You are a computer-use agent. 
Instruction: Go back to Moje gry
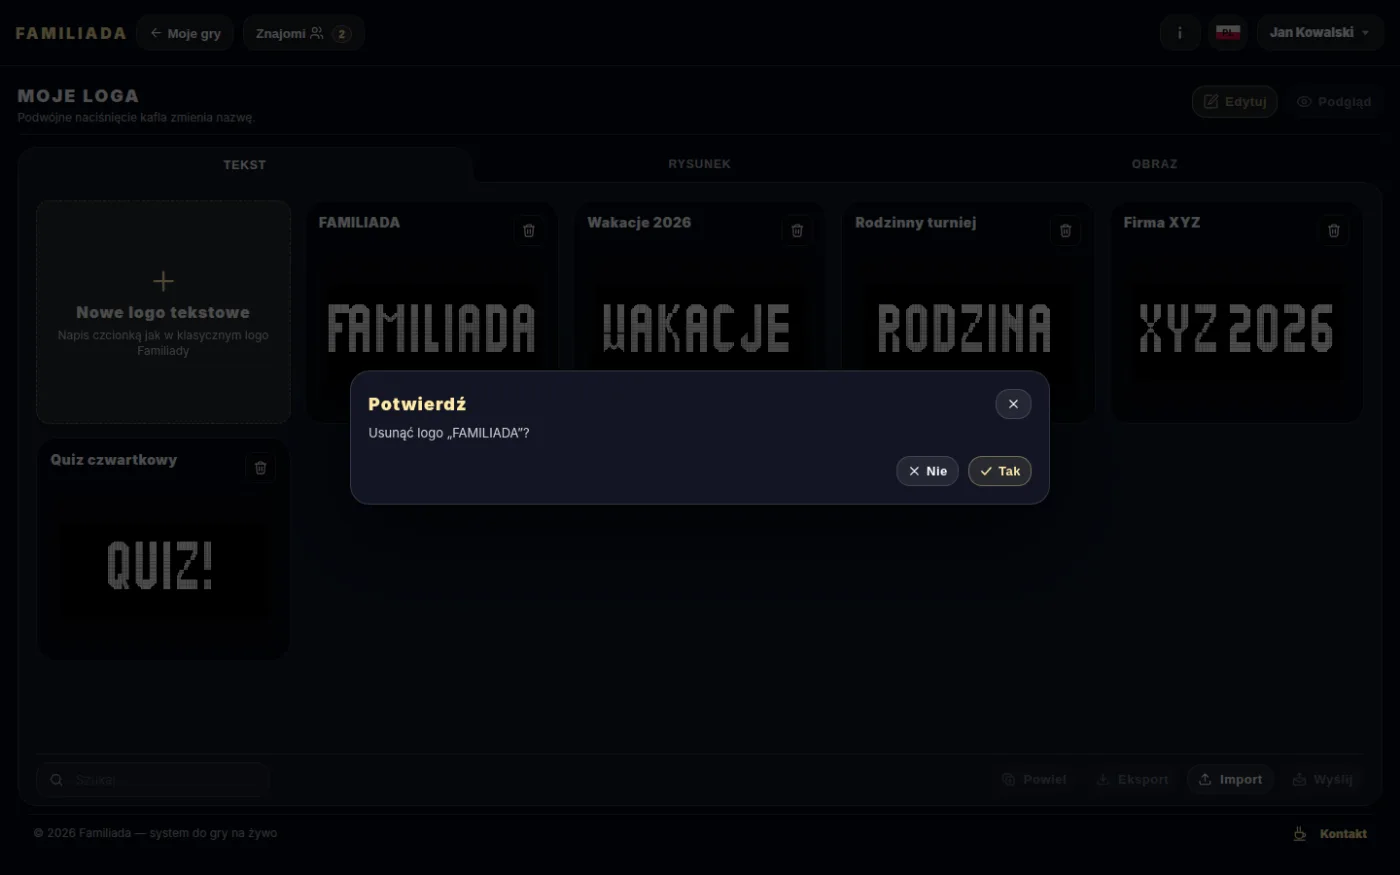tap(185, 33)
